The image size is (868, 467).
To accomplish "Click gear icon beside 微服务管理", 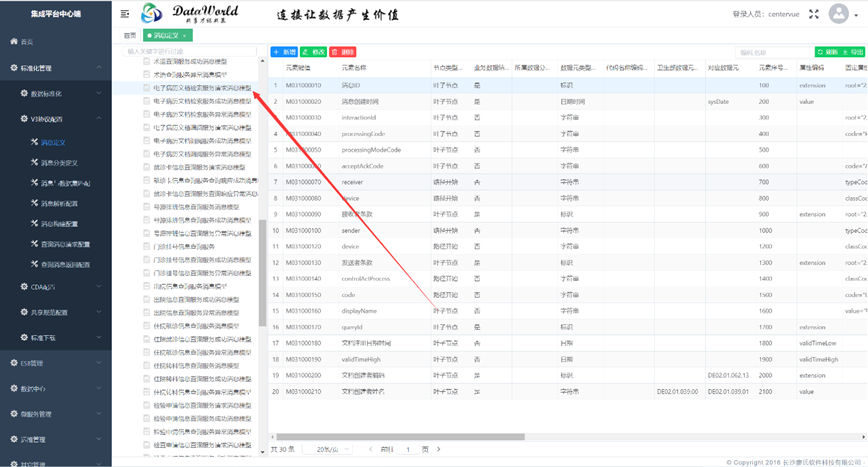I will [14, 413].
